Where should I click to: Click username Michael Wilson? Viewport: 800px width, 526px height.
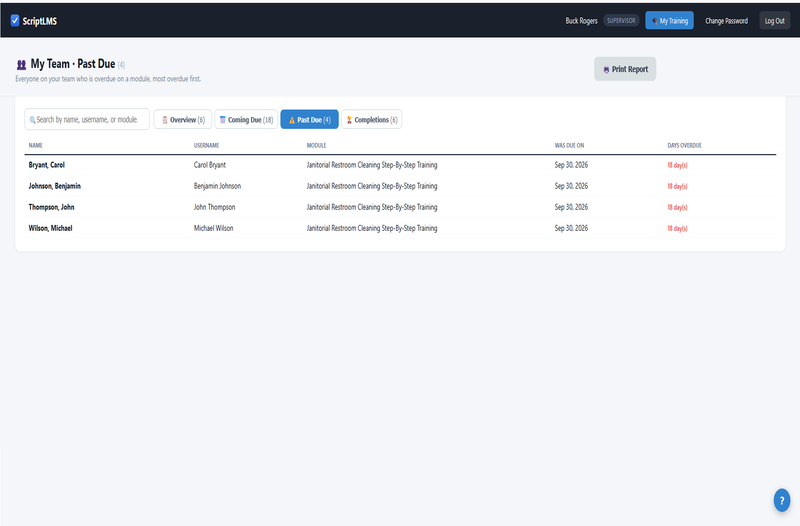coord(213,228)
